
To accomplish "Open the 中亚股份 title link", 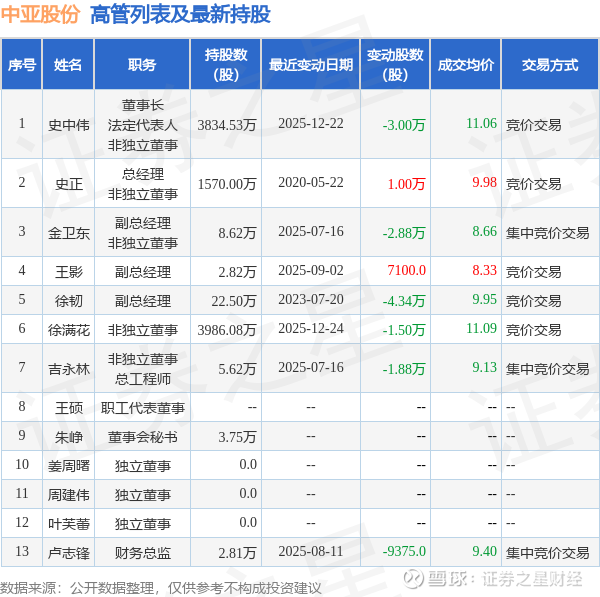I will pos(40,15).
